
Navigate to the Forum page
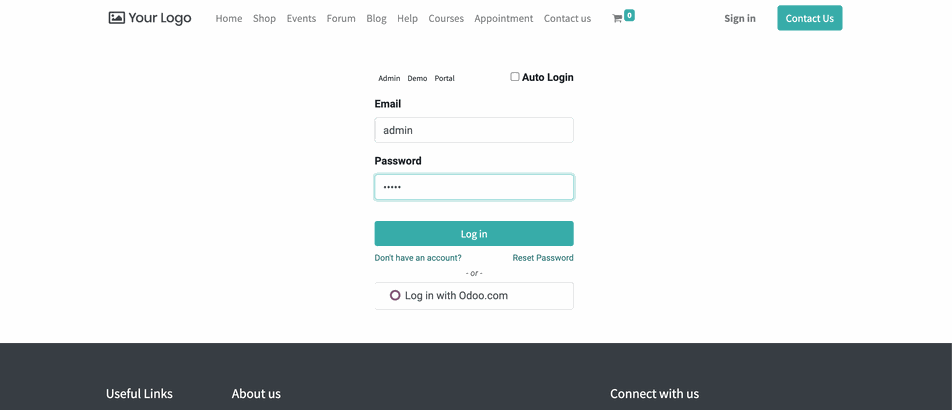click(x=341, y=19)
